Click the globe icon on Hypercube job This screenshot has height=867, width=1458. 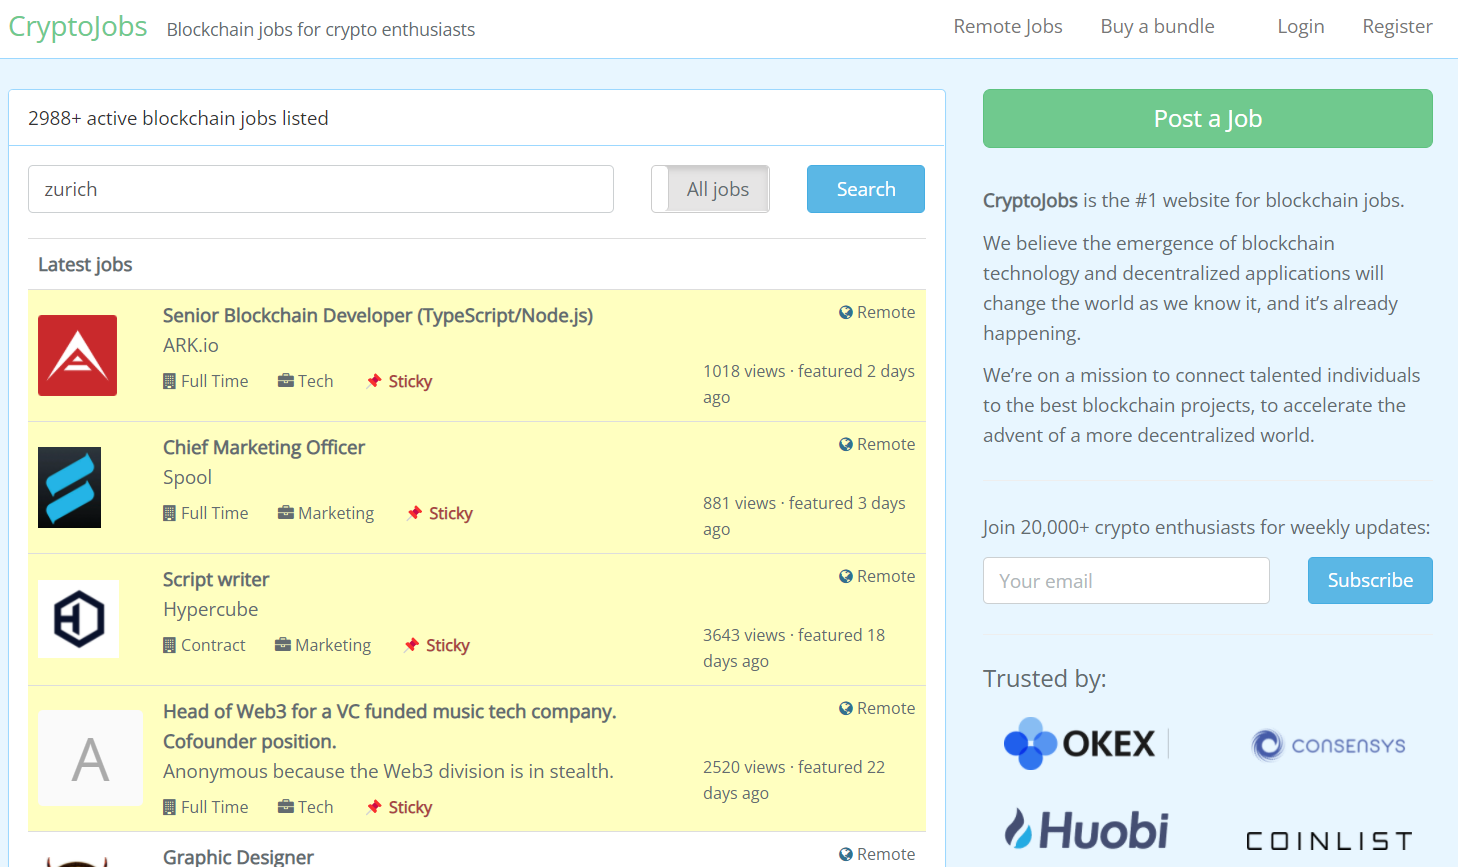point(846,576)
